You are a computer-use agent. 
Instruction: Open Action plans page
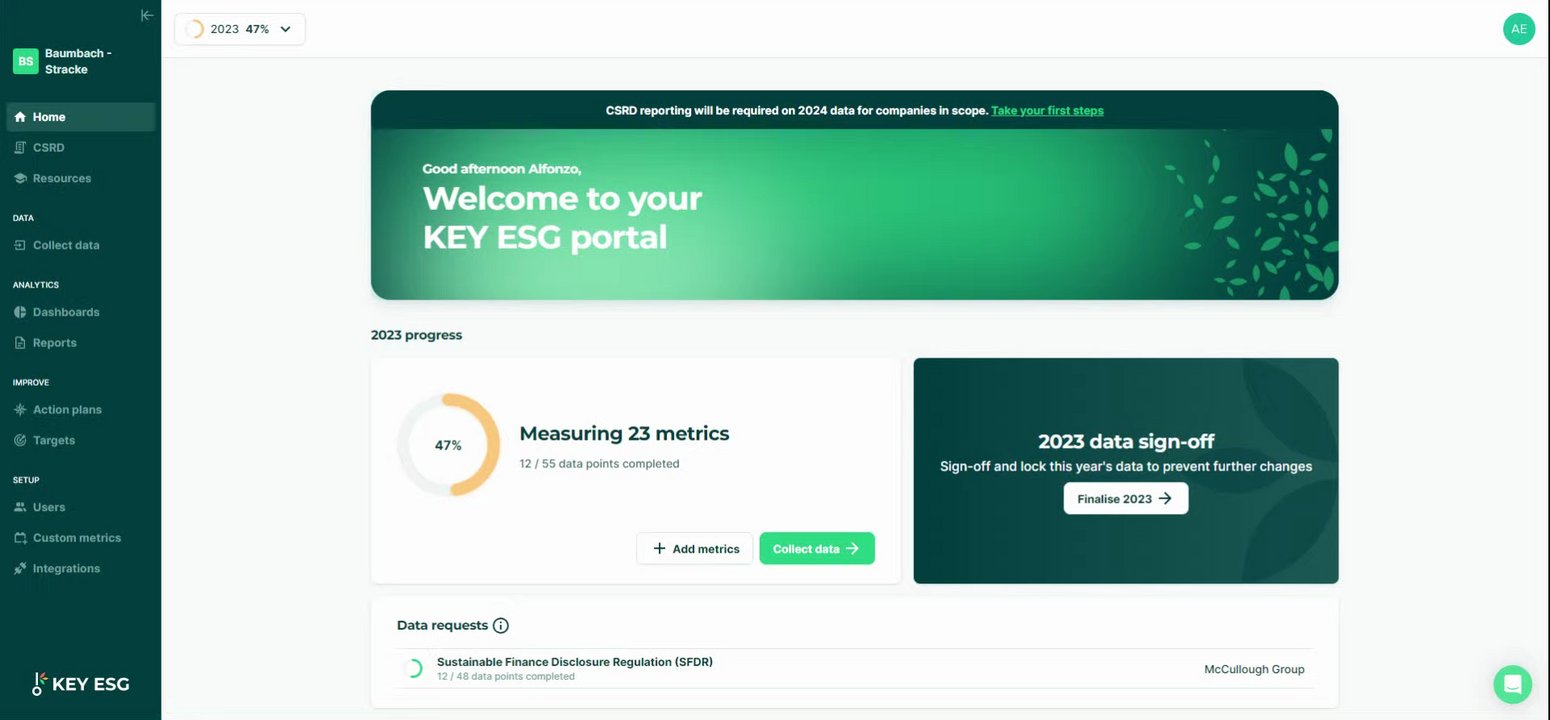(x=80, y=409)
